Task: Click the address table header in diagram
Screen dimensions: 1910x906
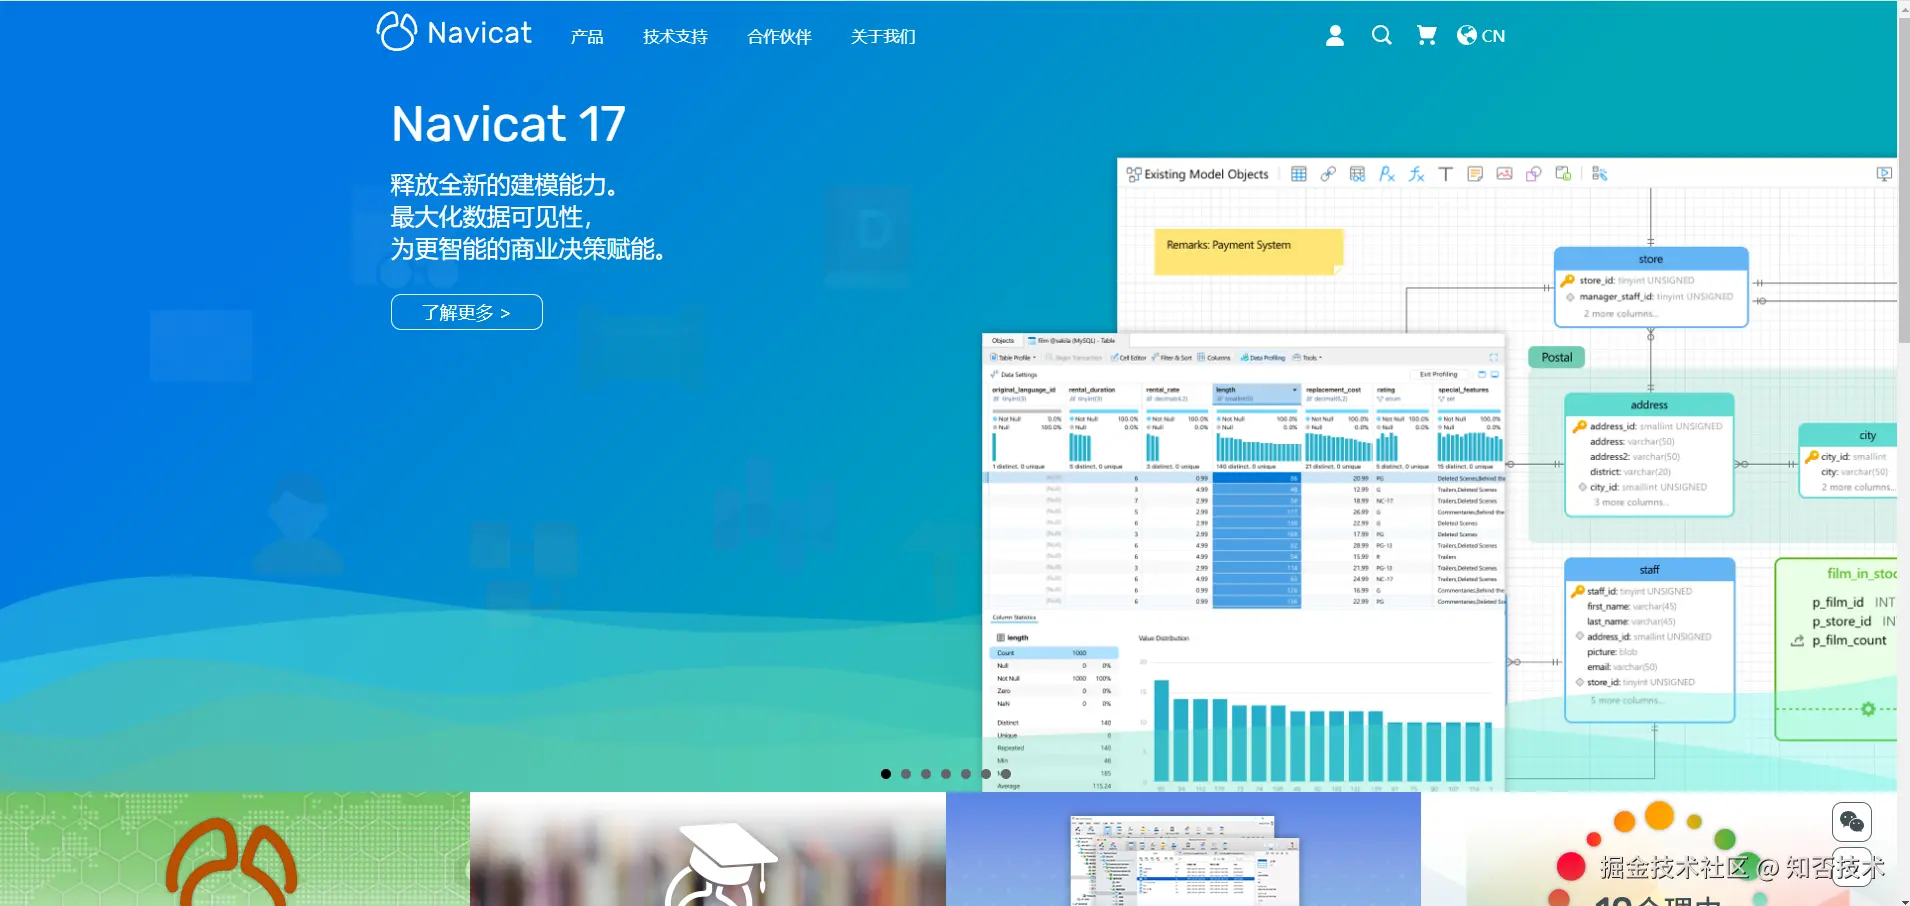Action: (x=1649, y=405)
